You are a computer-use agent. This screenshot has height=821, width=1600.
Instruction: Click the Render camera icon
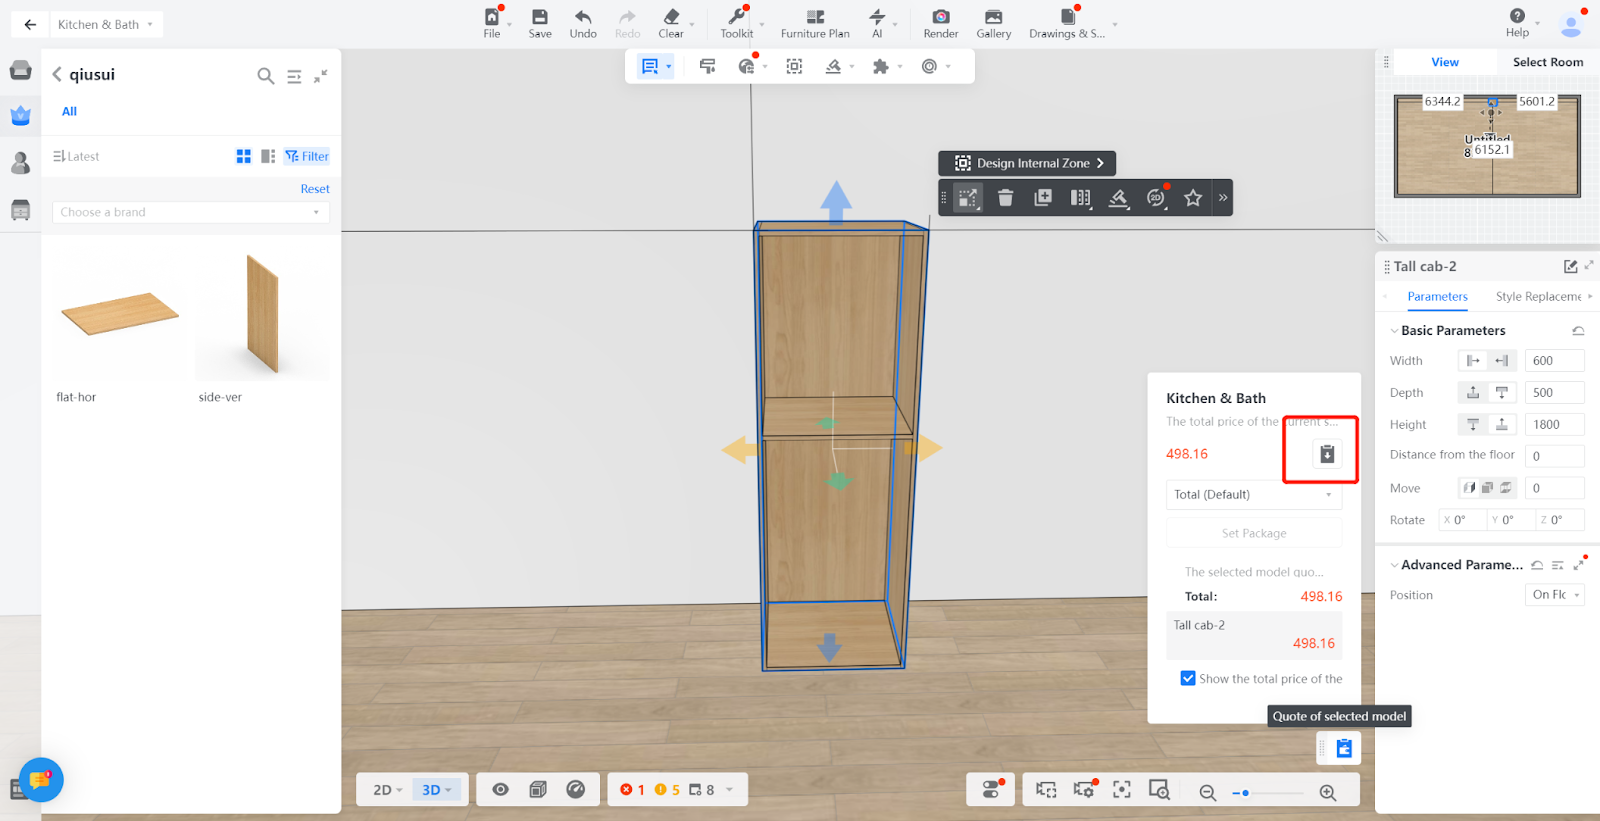pyautogui.click(x=940, y=17)
